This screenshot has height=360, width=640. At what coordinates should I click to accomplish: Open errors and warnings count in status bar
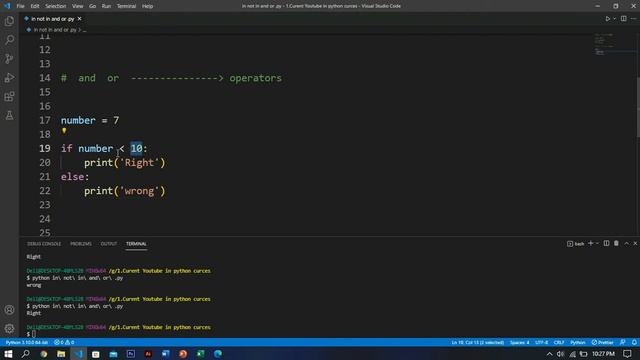point(64,342)
